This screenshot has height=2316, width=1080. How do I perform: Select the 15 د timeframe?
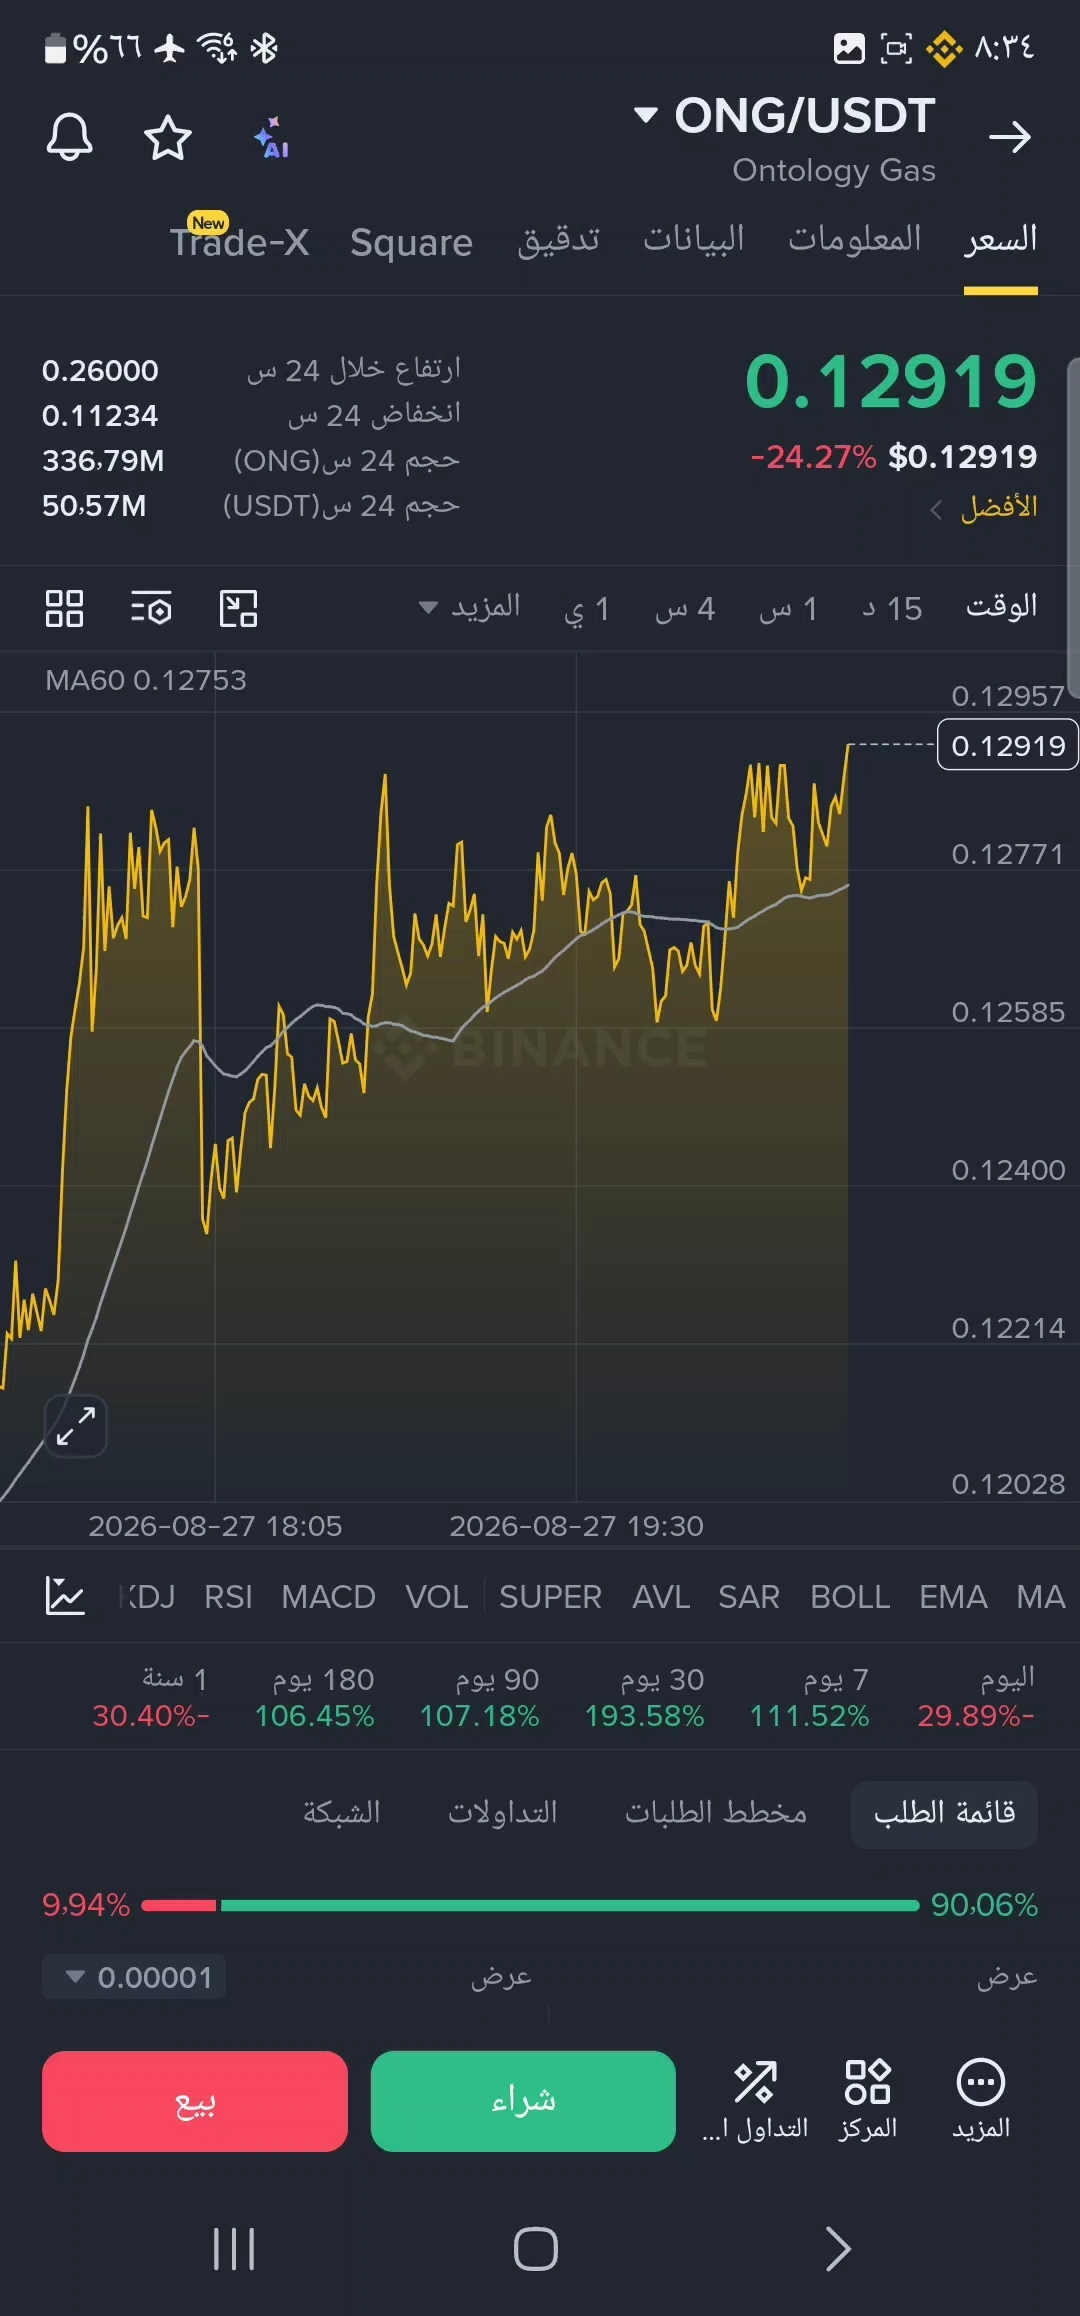893,608
